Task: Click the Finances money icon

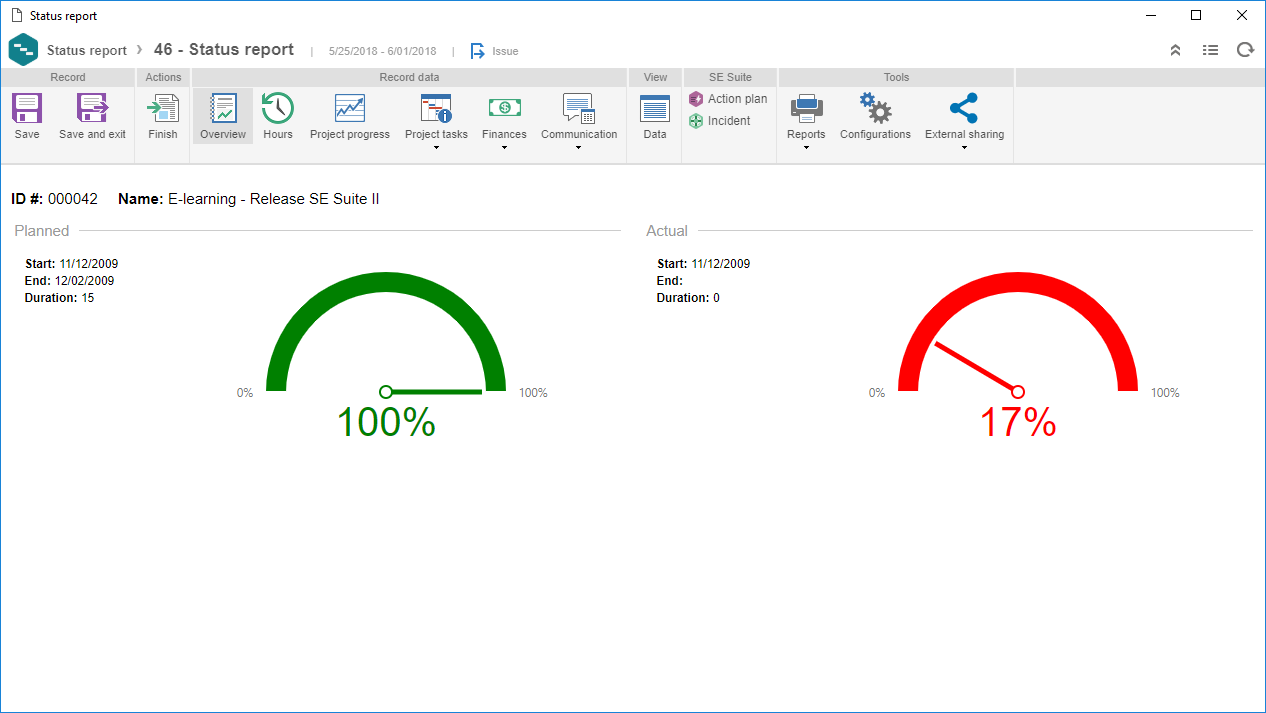Action: pos(504,108)
